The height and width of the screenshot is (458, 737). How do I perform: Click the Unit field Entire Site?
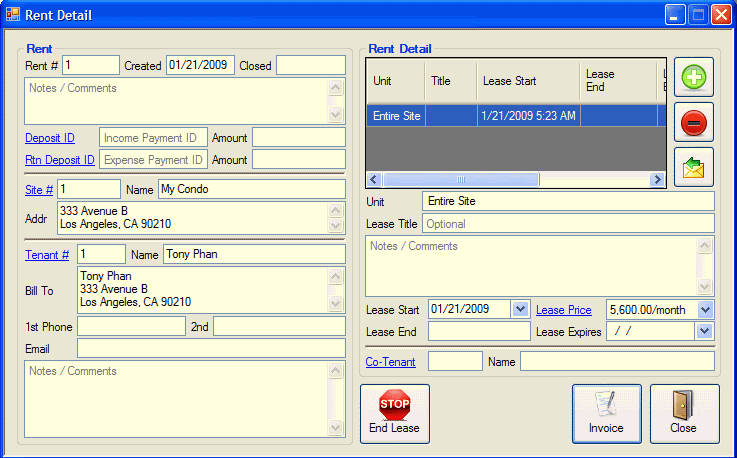click(568, 201)
